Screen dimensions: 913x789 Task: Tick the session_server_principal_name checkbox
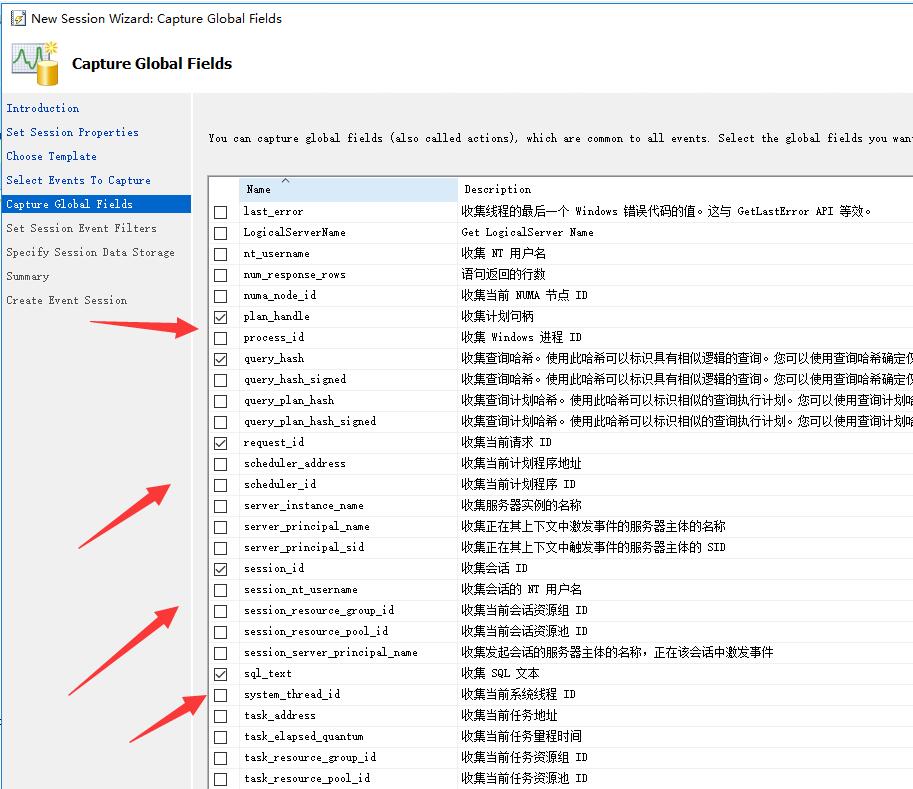[221, 653]
